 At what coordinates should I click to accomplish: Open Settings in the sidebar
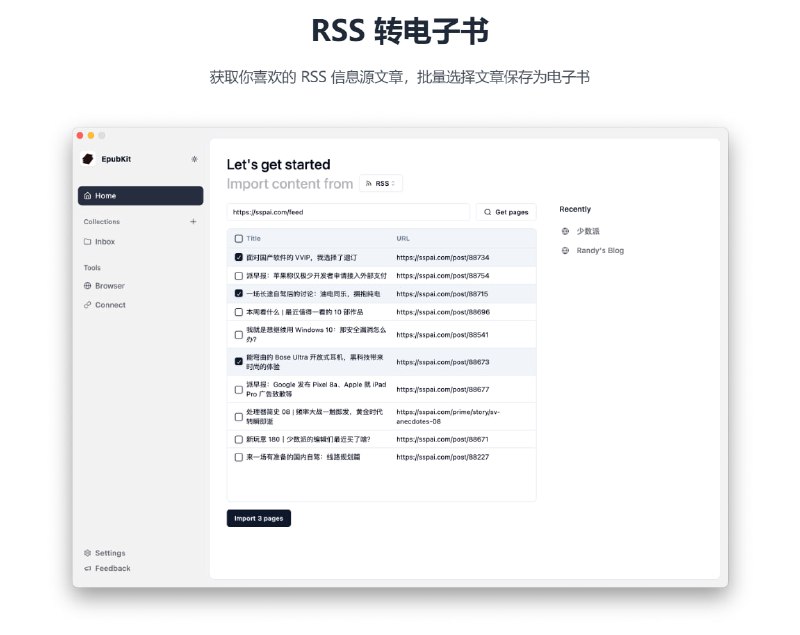(x=109, y=553)
